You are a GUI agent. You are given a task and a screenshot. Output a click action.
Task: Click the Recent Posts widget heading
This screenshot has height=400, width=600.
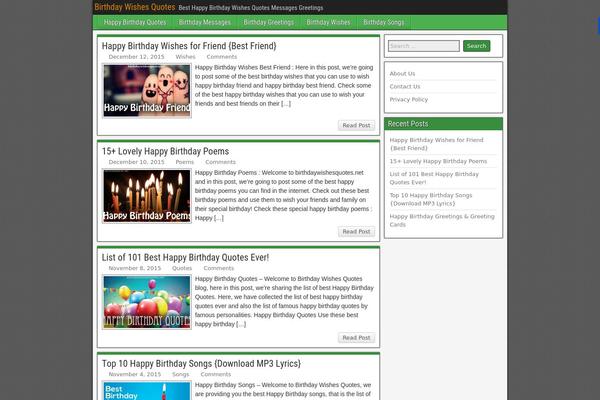tap(408, 124)
